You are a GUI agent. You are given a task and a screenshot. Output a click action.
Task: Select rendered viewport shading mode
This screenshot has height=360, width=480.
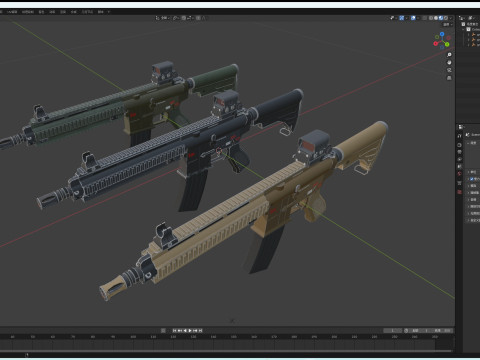(x=446, y=18)
